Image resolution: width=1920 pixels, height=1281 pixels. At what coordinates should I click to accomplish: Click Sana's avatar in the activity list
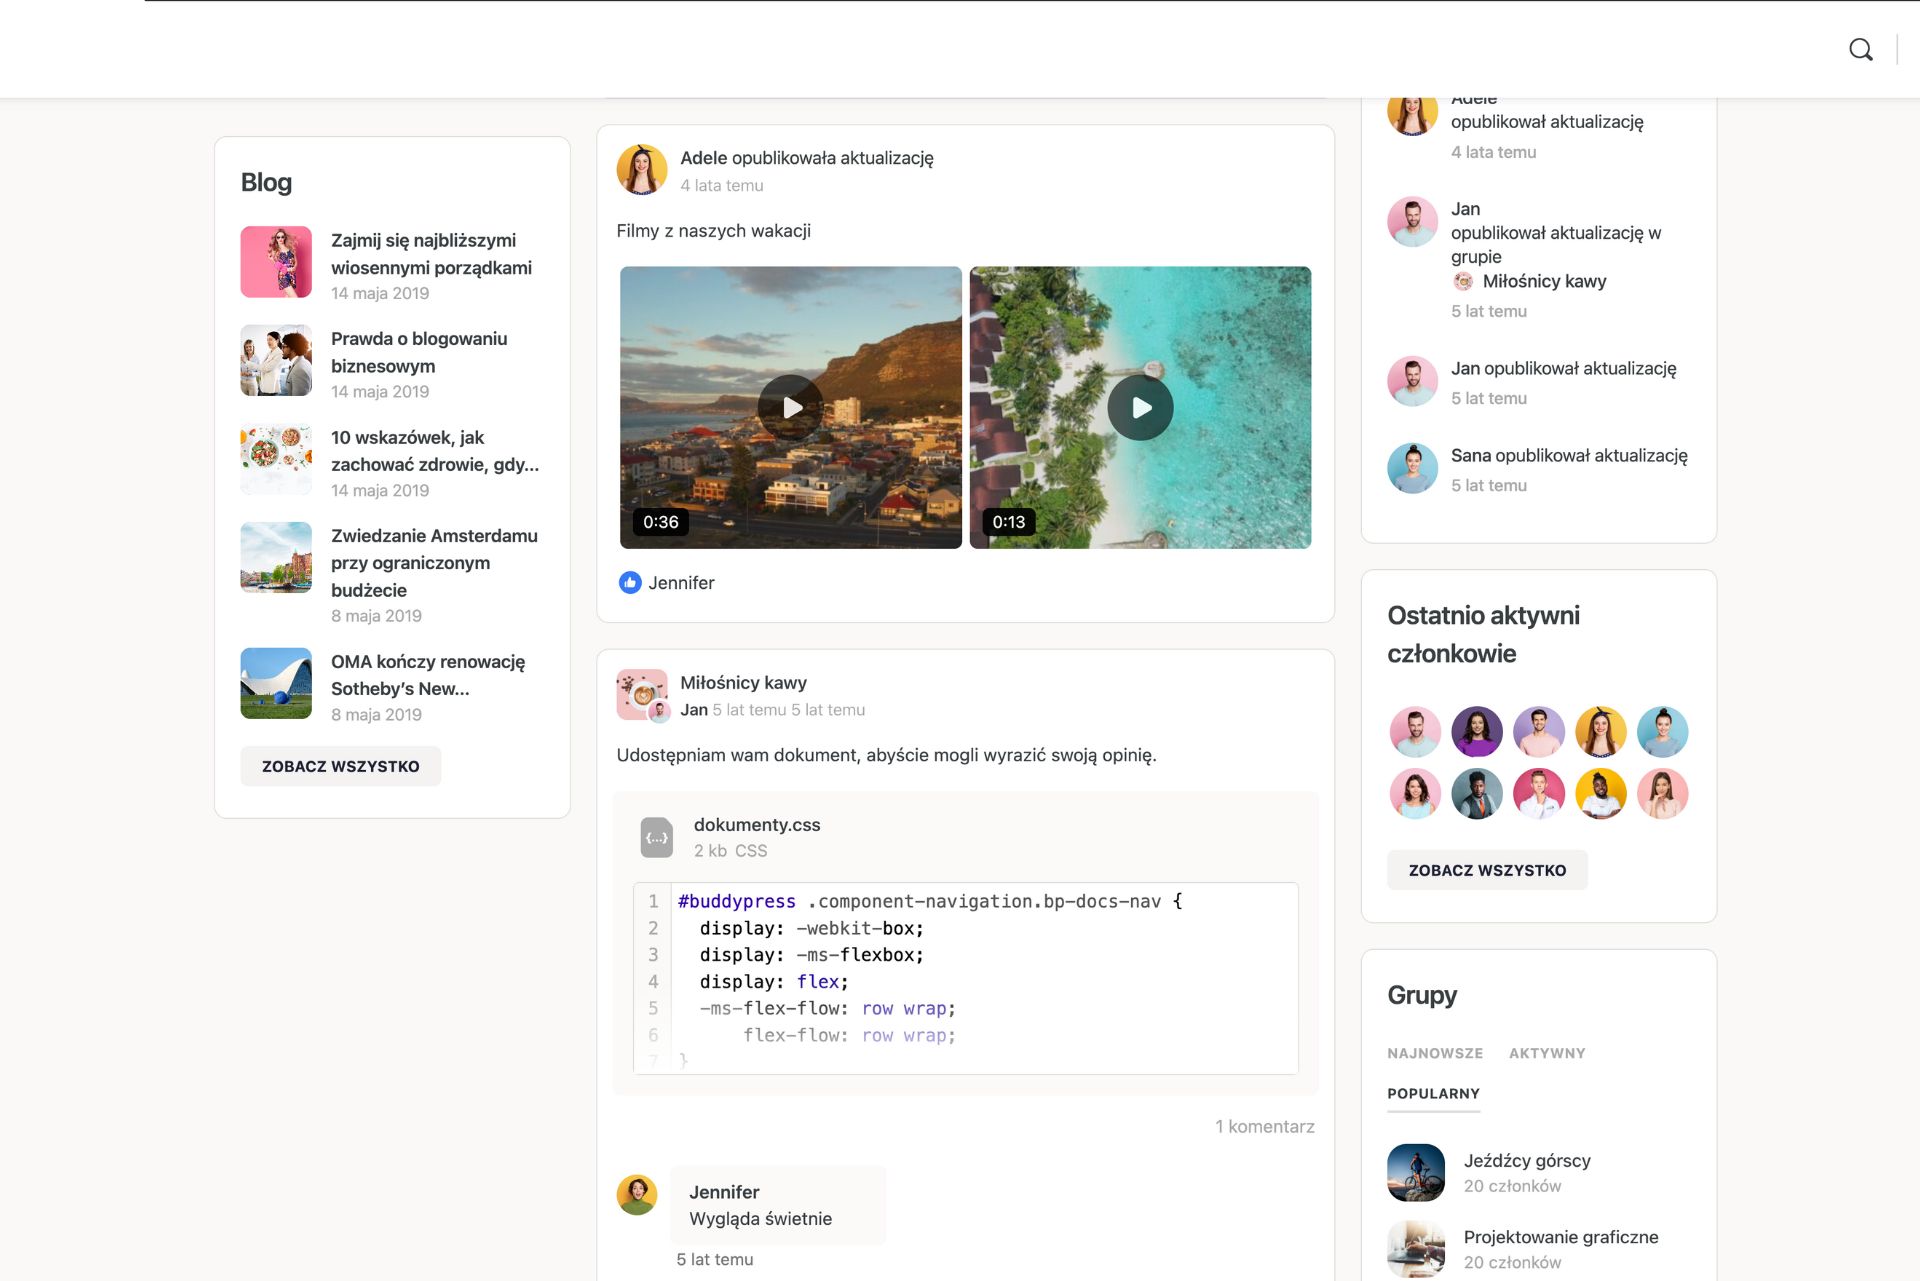coord(1412,468)
